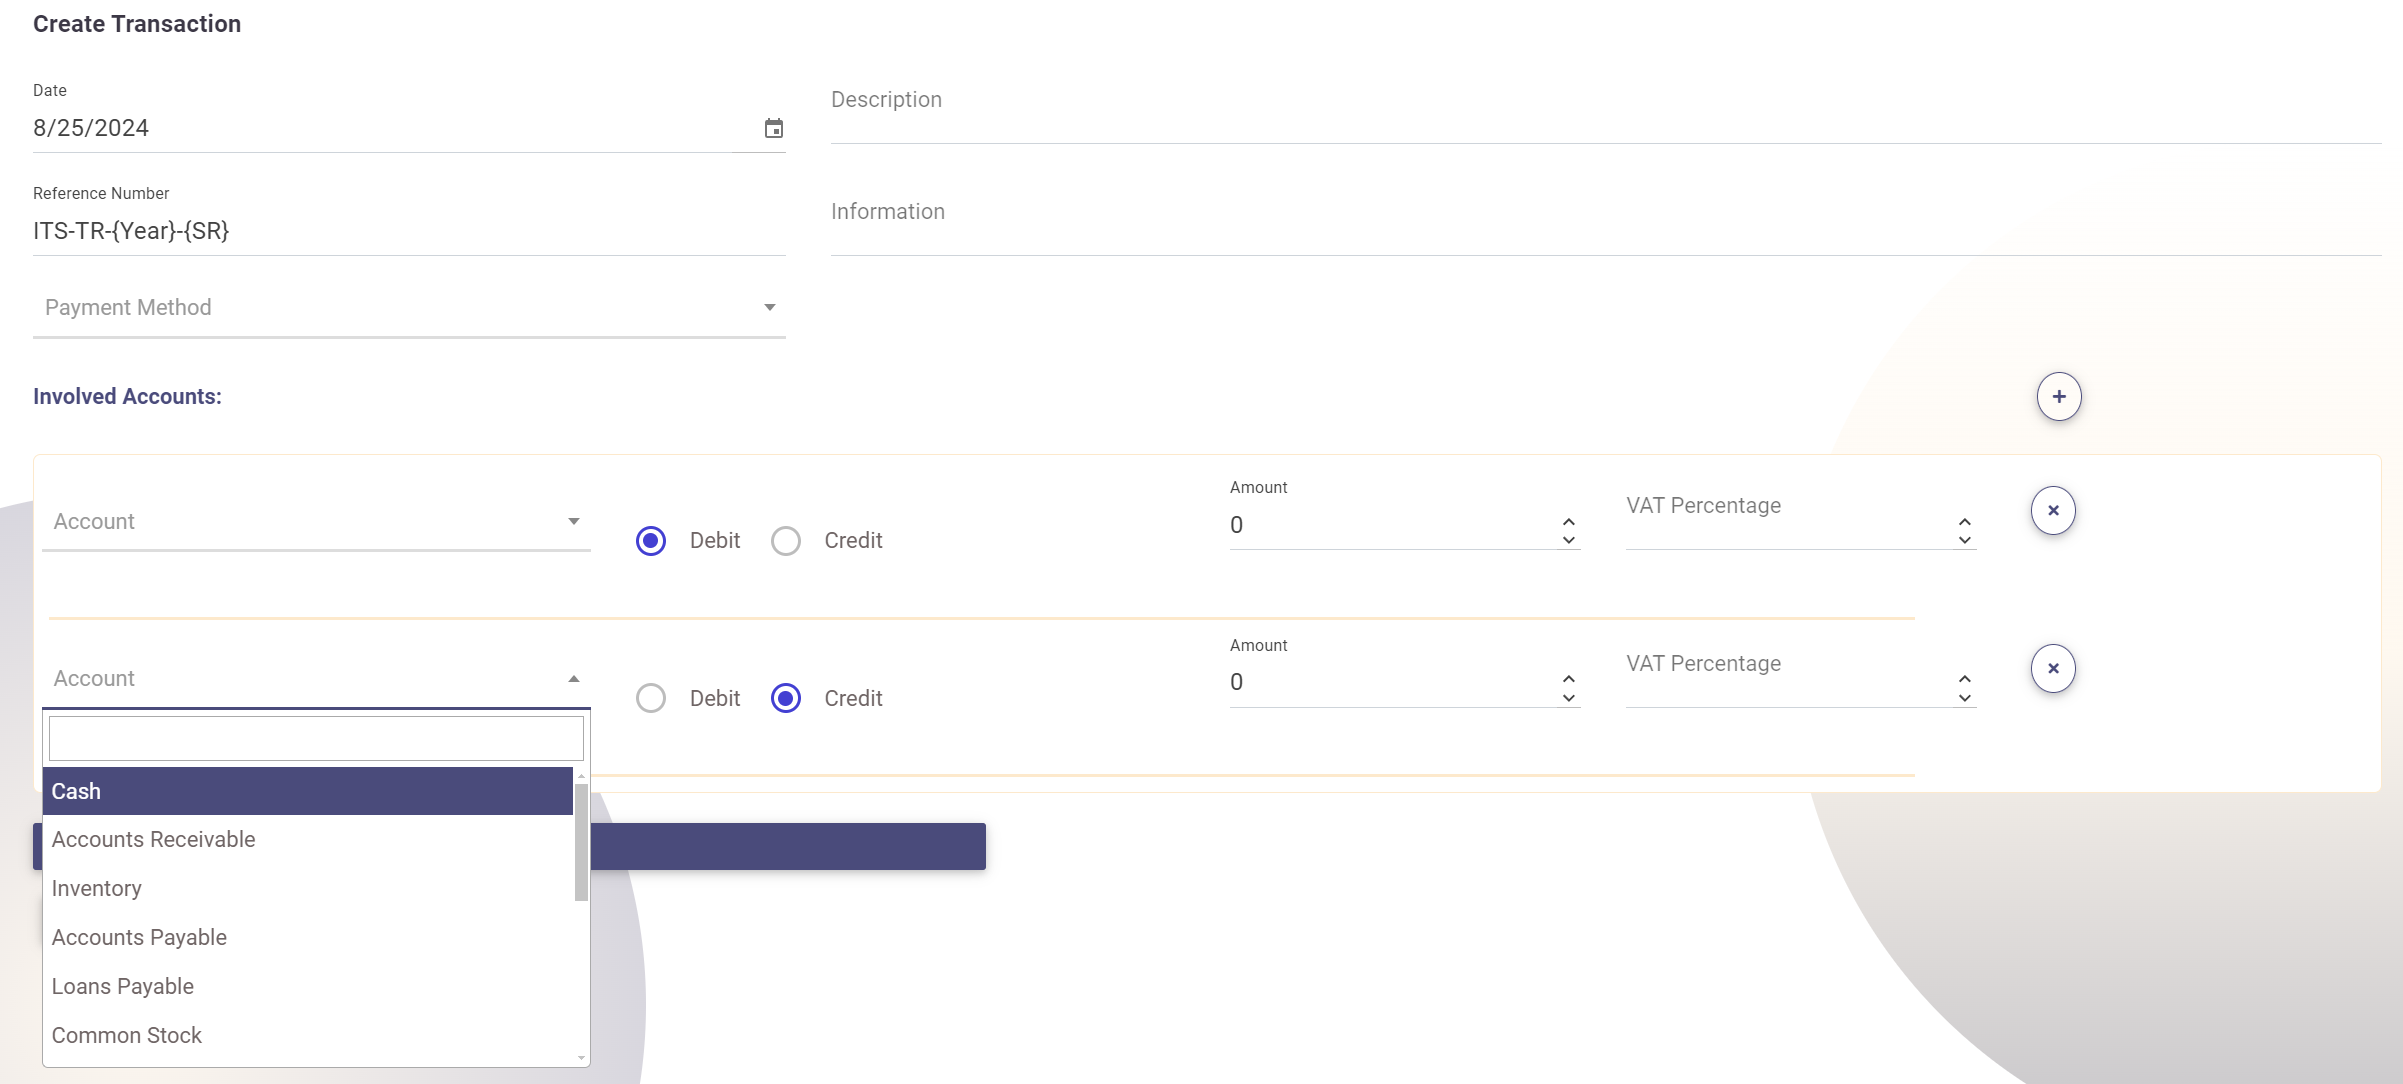Click the plus icon to add account
The image size is (2403, 1084).
click(2058, 397)
